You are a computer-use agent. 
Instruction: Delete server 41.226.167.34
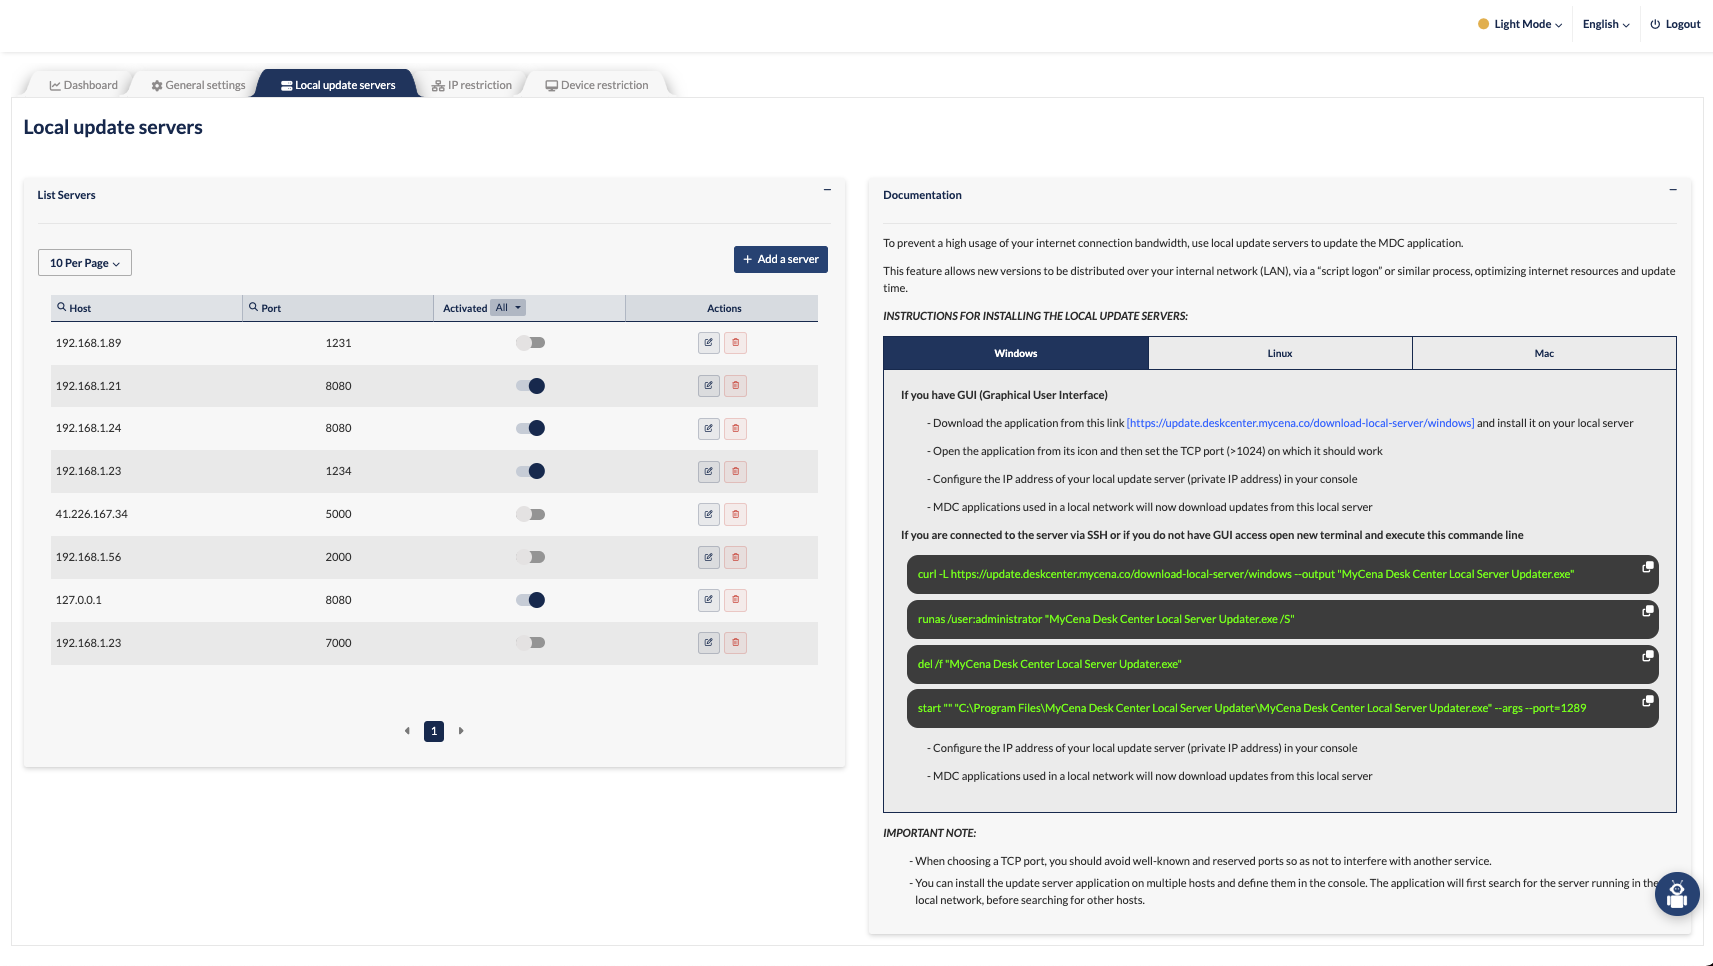point(736,515)
